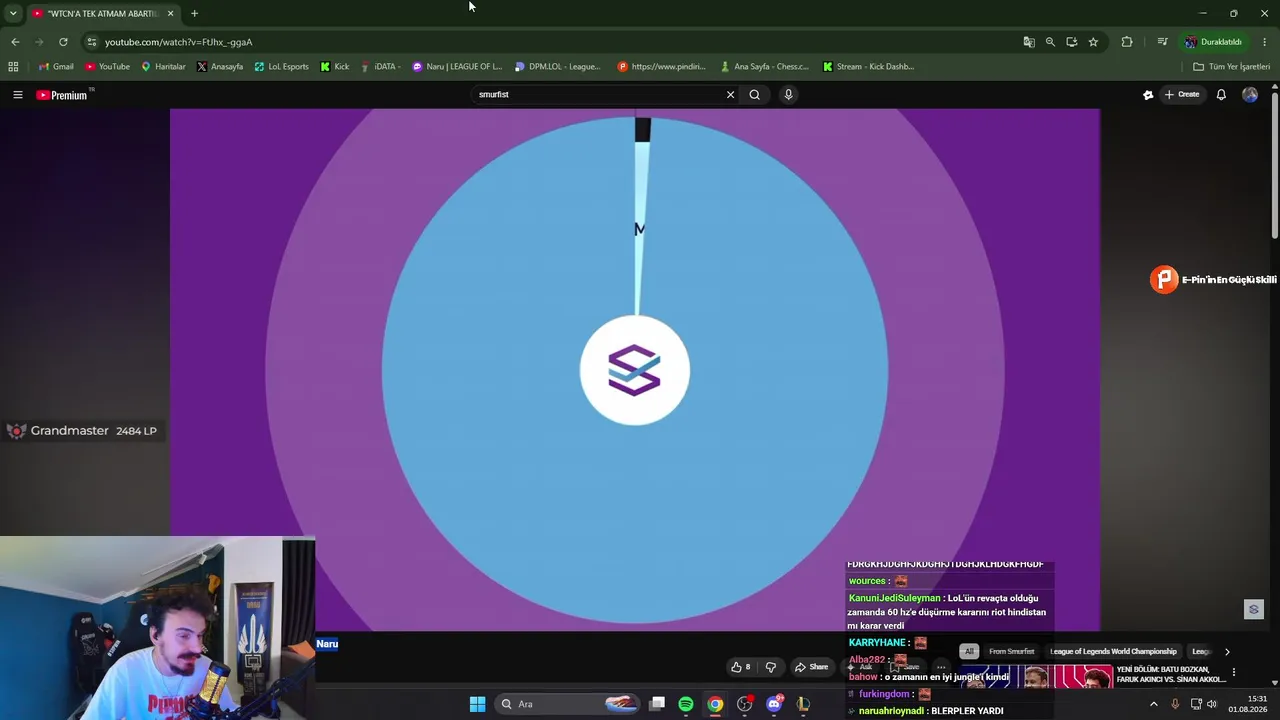Viewport: 1280px width, 720px height.
Task: Show hidden system tray icons
Action: pyautogui.click(x=1153, y=704)
